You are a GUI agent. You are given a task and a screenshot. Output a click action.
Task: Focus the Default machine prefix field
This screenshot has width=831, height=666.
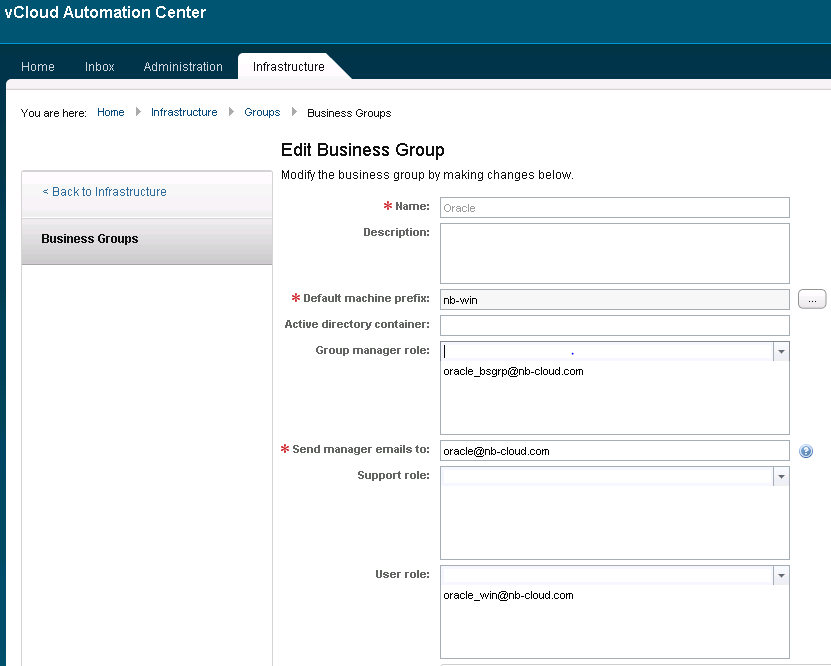615,300
